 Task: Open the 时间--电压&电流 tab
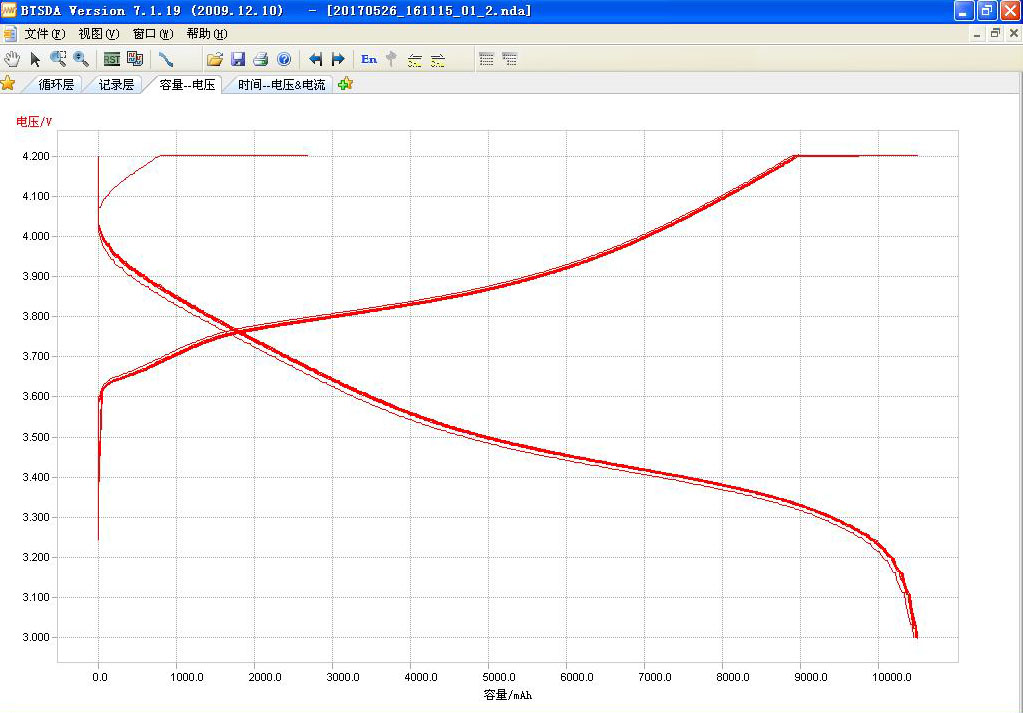(x=281, y=85)
